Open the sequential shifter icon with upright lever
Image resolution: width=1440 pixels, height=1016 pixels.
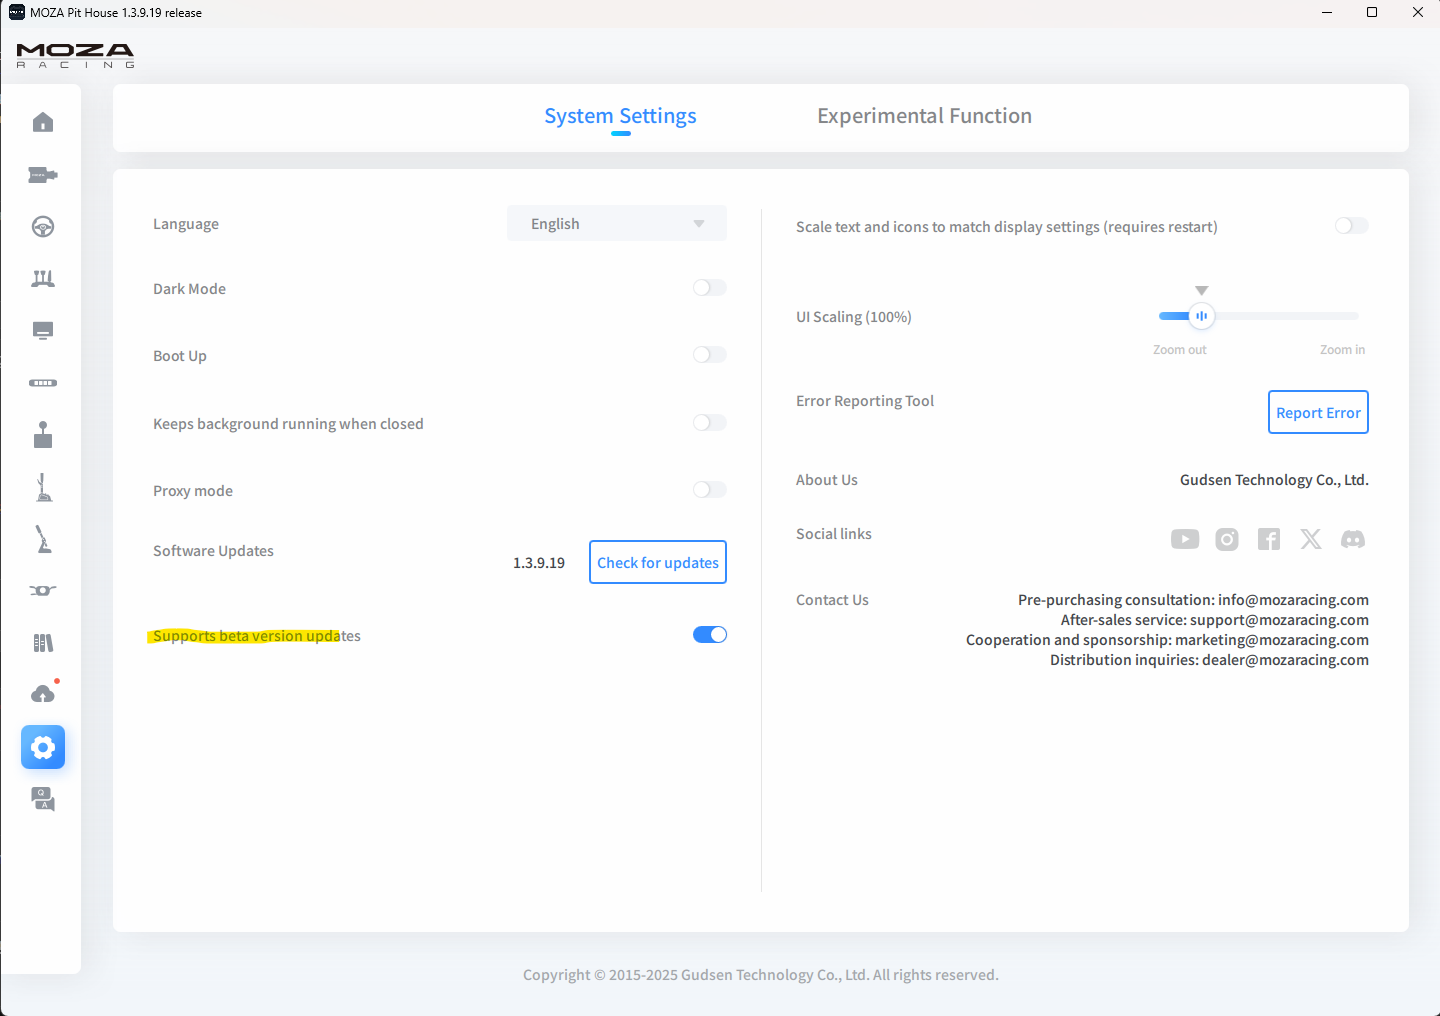pyautogui.click(x=43, y=487)
